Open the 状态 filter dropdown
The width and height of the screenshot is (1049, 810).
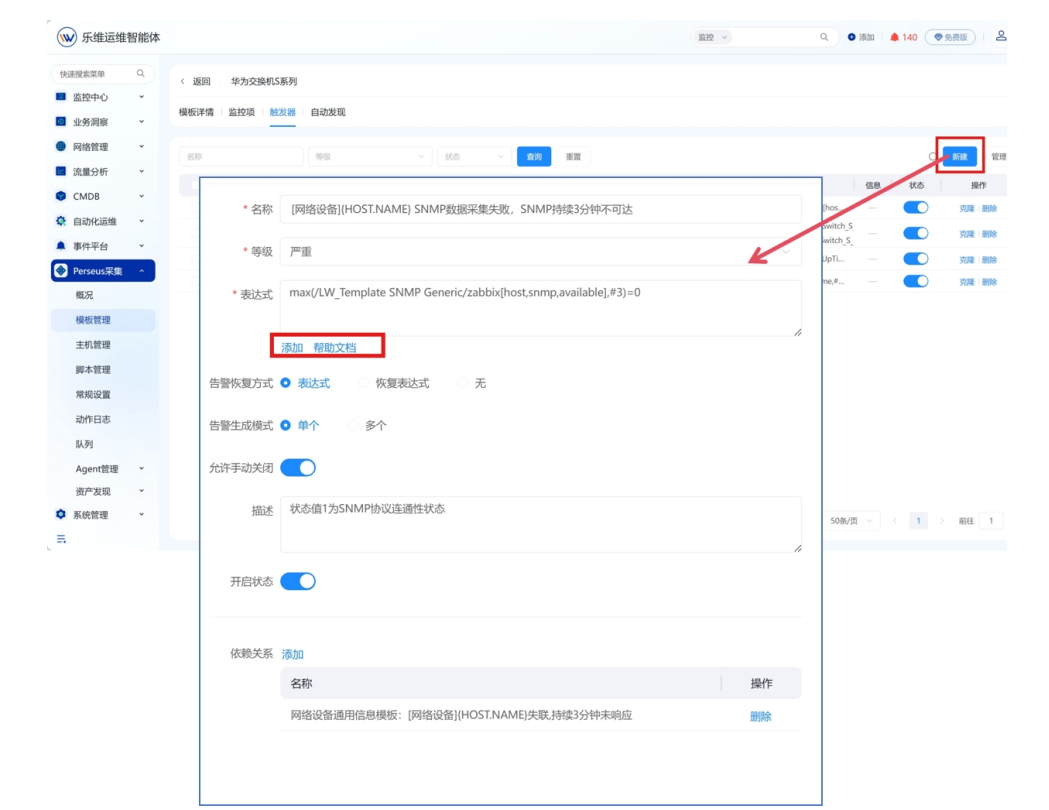pyautogui.click(x=474, y=157)
